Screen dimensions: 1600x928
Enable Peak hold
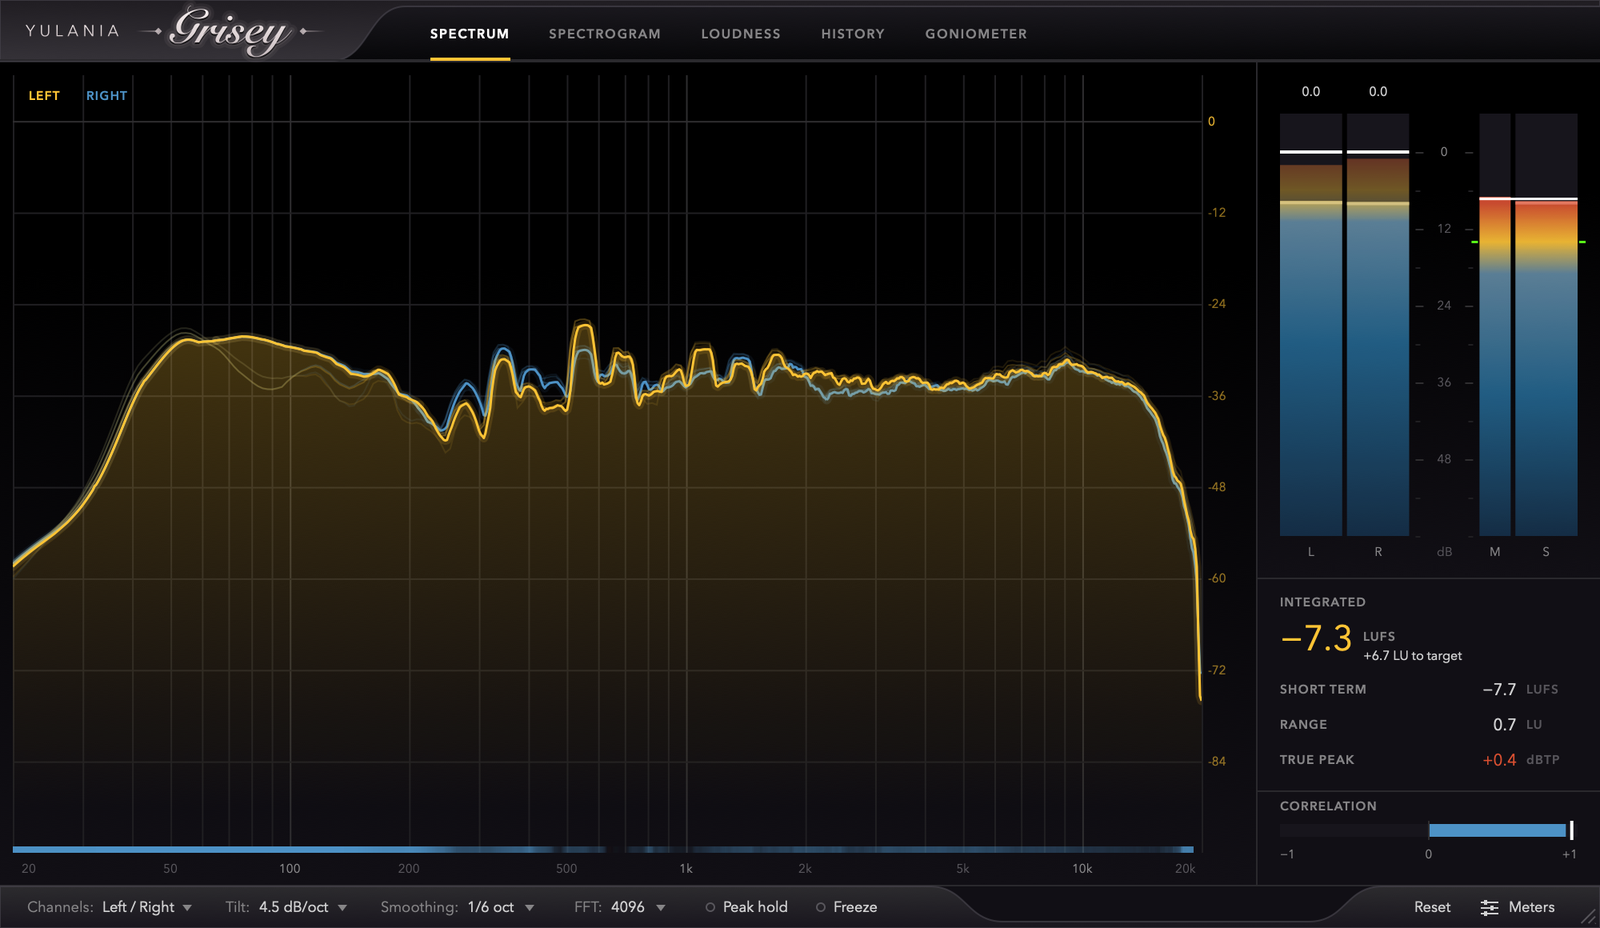point(746,907)
